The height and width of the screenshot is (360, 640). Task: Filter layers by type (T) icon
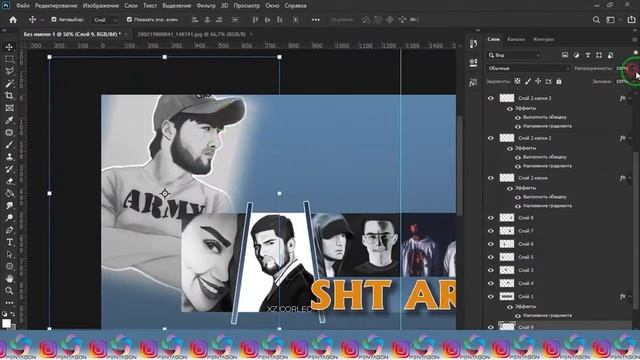[588, 55]
